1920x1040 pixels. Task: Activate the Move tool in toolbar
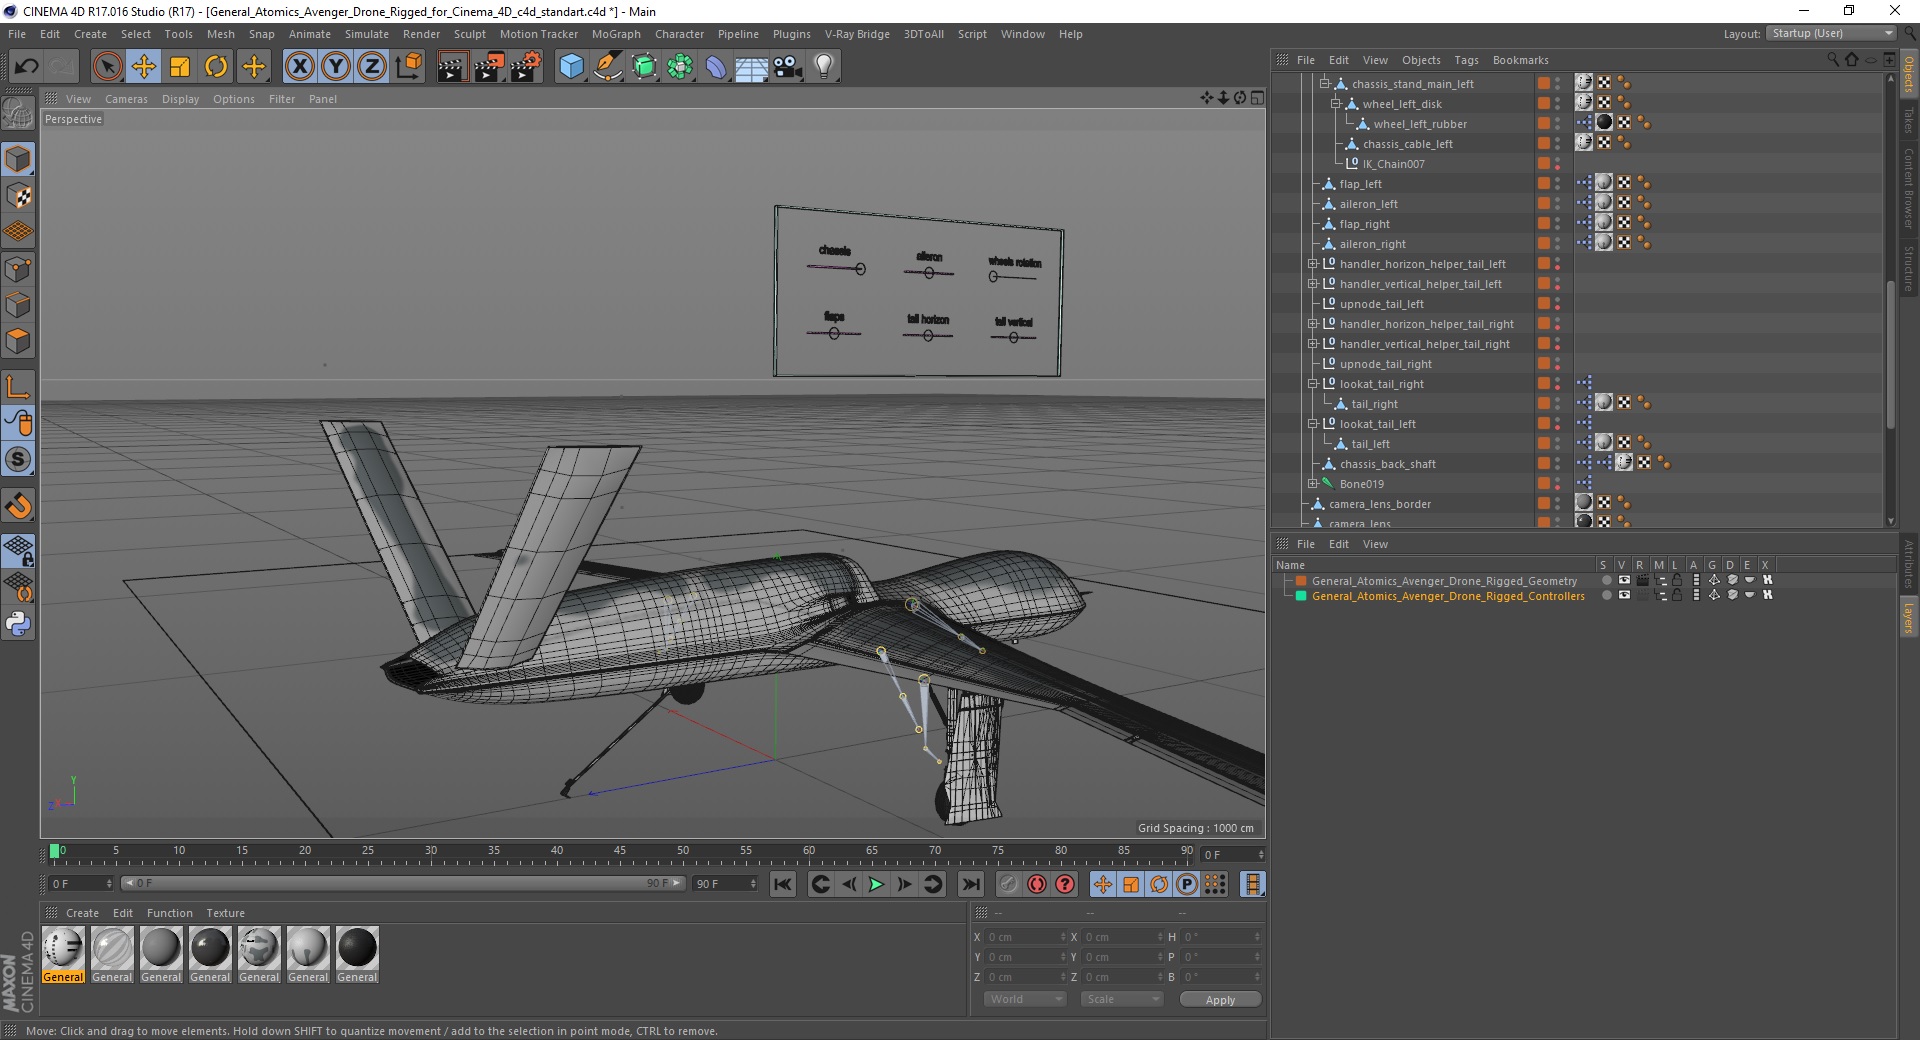(x=144, y=67)
